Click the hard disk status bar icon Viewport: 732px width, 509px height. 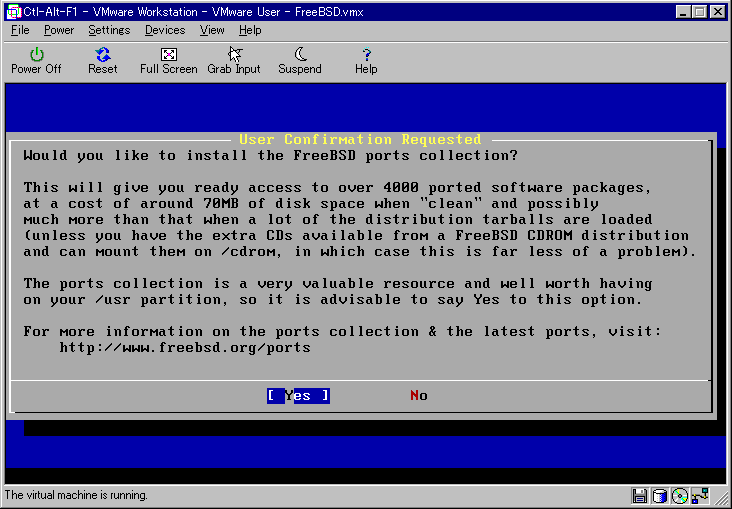(660, 495)
